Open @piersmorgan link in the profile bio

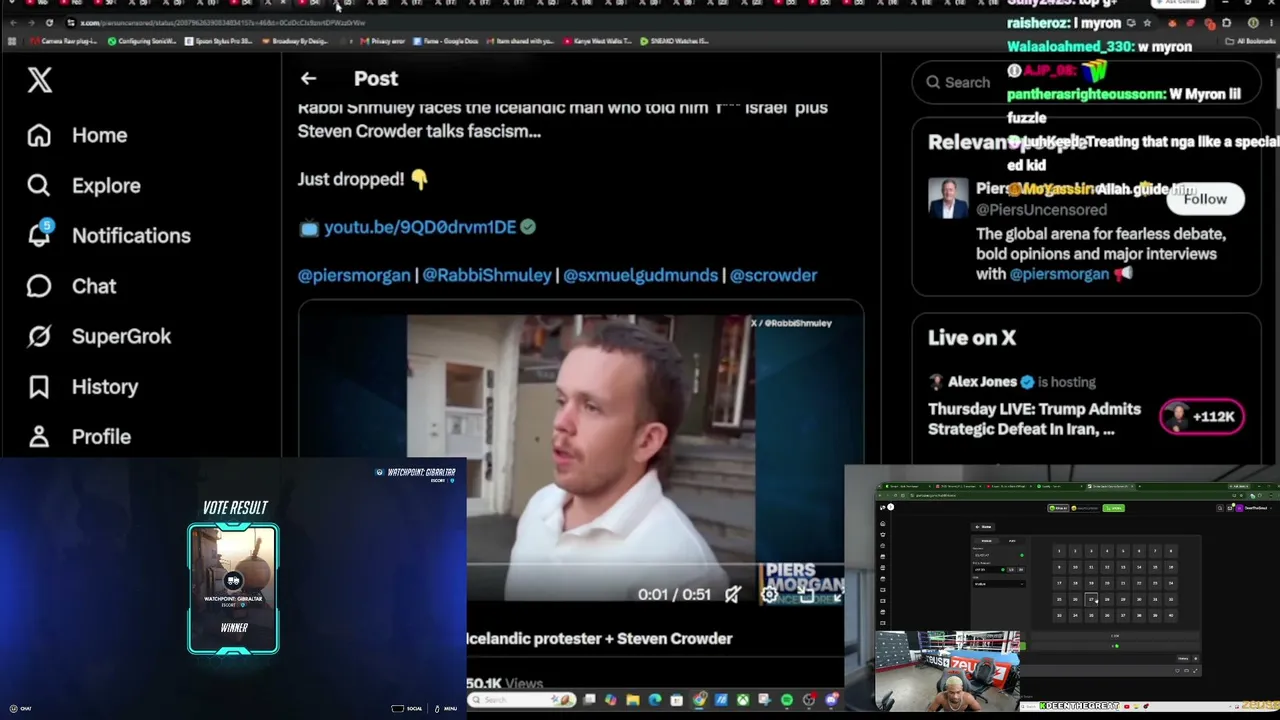[x=1059, y=274]
